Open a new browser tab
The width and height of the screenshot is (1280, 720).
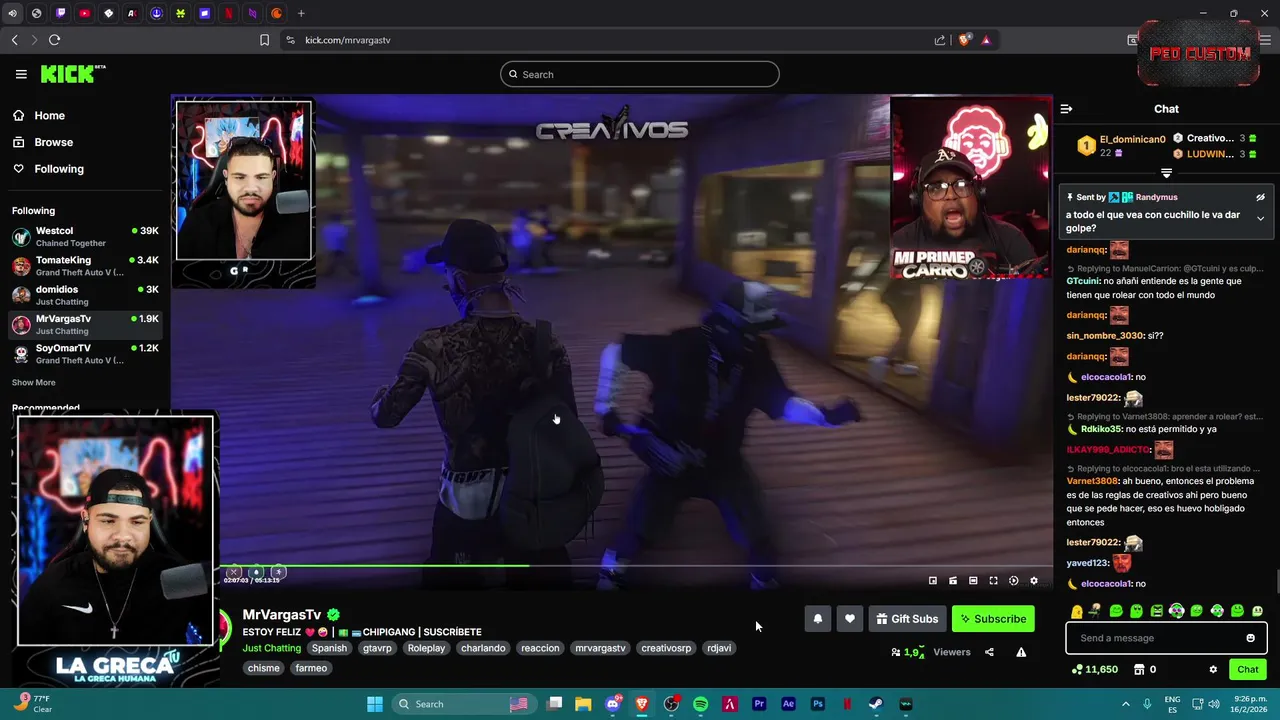(301, 13)
